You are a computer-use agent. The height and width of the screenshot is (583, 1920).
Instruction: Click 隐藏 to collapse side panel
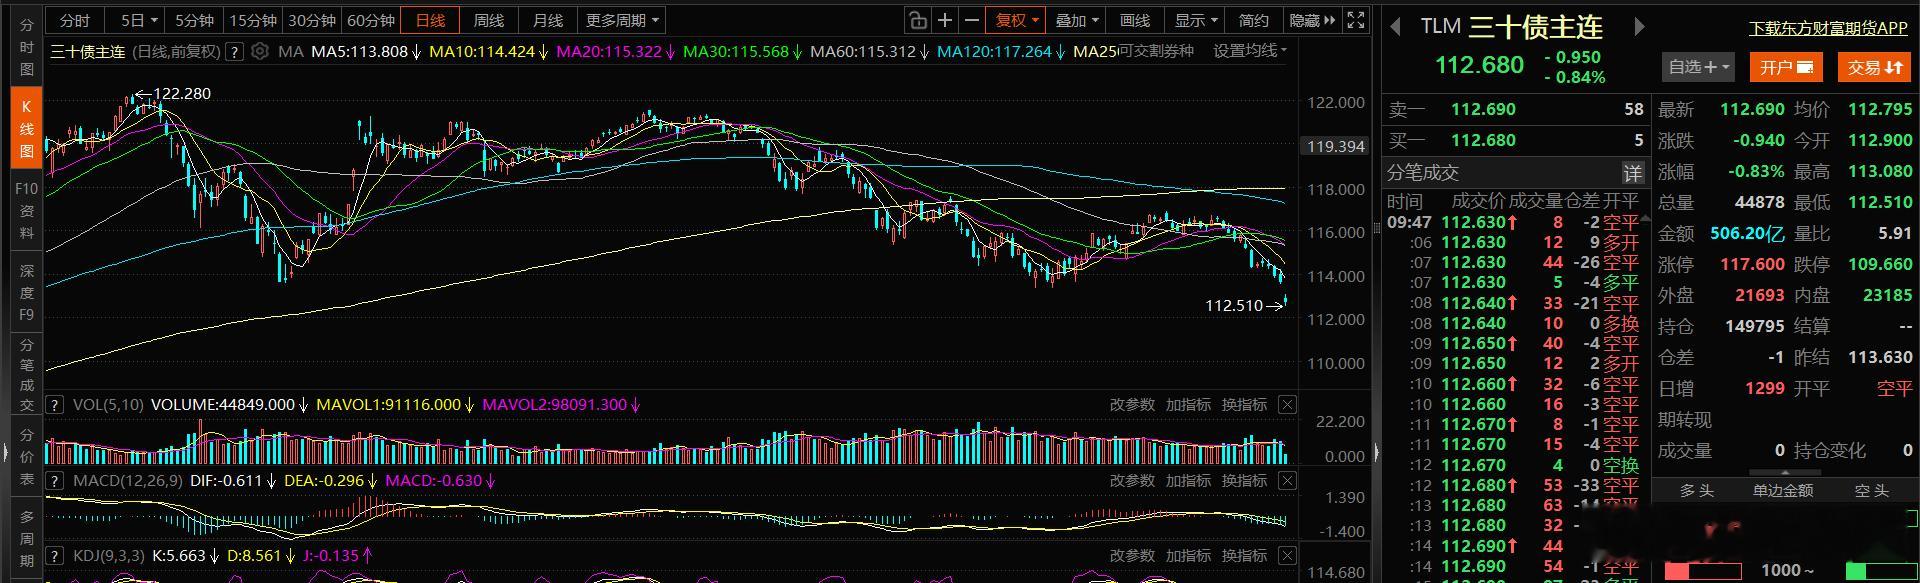tap(1312, 20)
